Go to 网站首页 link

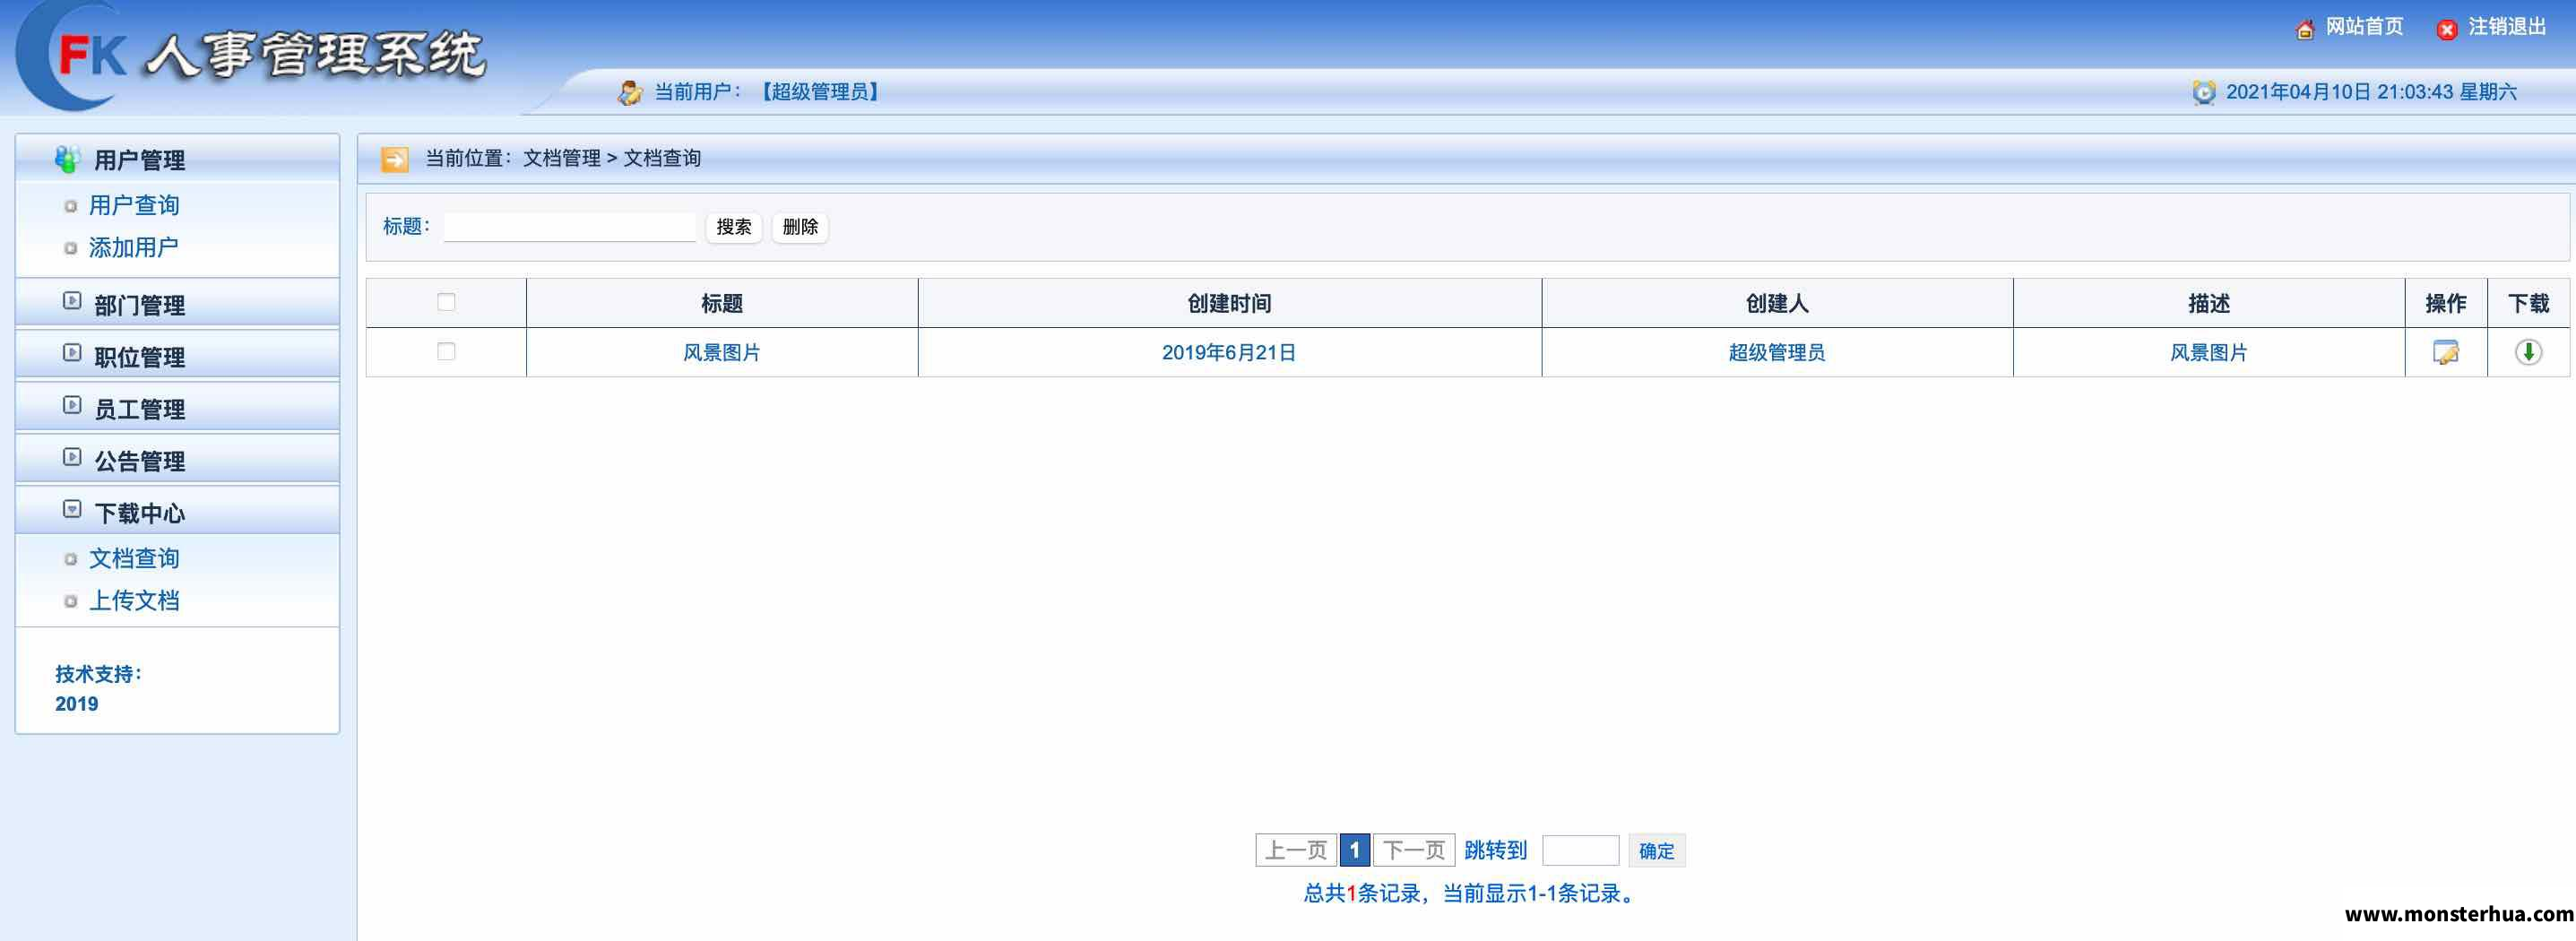2364,27
